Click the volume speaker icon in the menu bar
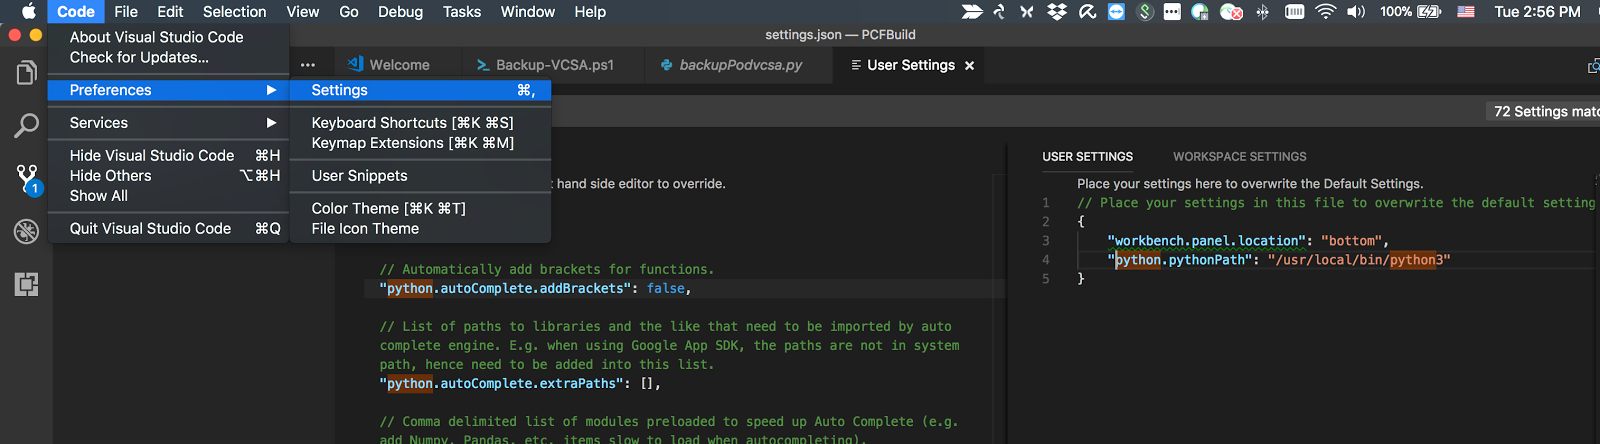 coord(1356,12)
